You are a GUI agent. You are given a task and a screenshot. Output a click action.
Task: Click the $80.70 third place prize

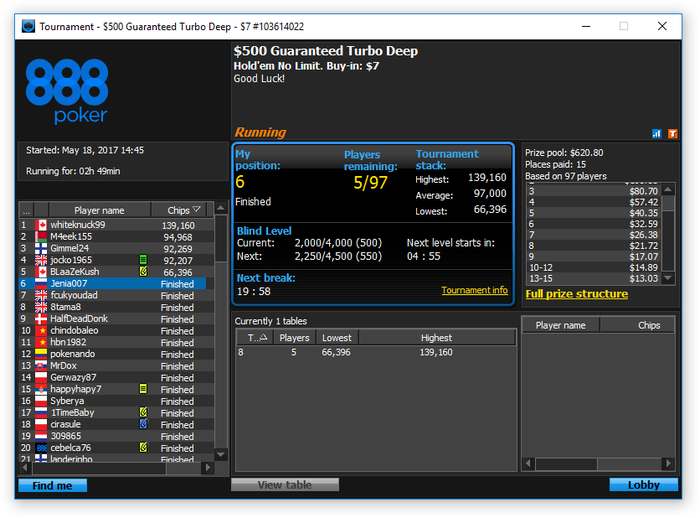click(643, 191)
